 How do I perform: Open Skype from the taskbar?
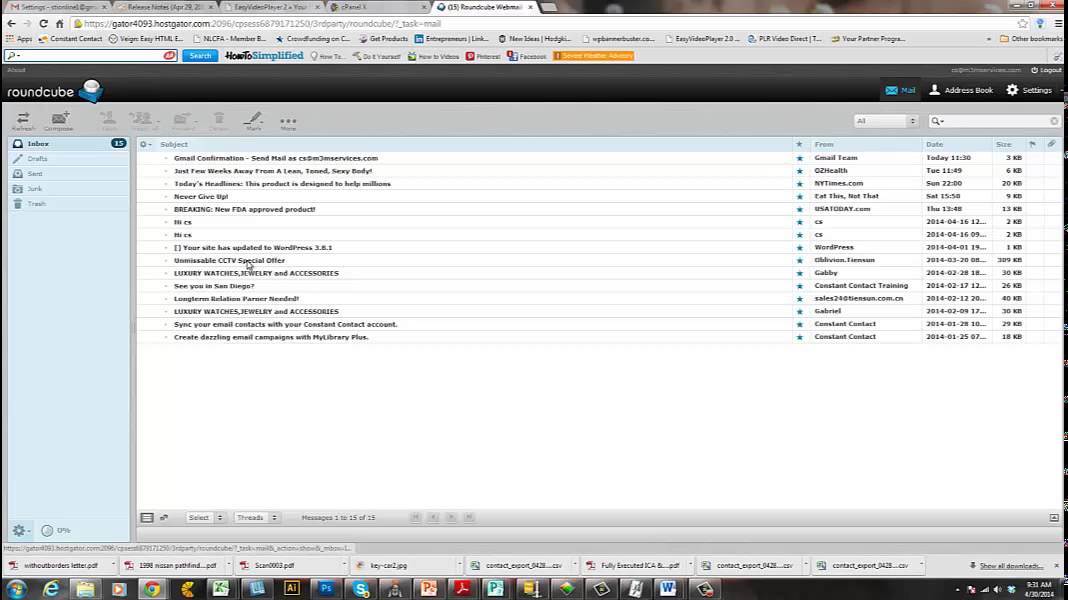coord(360,588)
